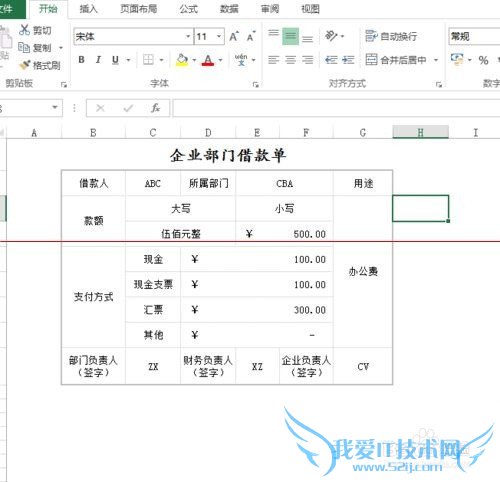Click Wrap Text (自动换行)
This screenshot has width=500, height=482.
(391, 36)
